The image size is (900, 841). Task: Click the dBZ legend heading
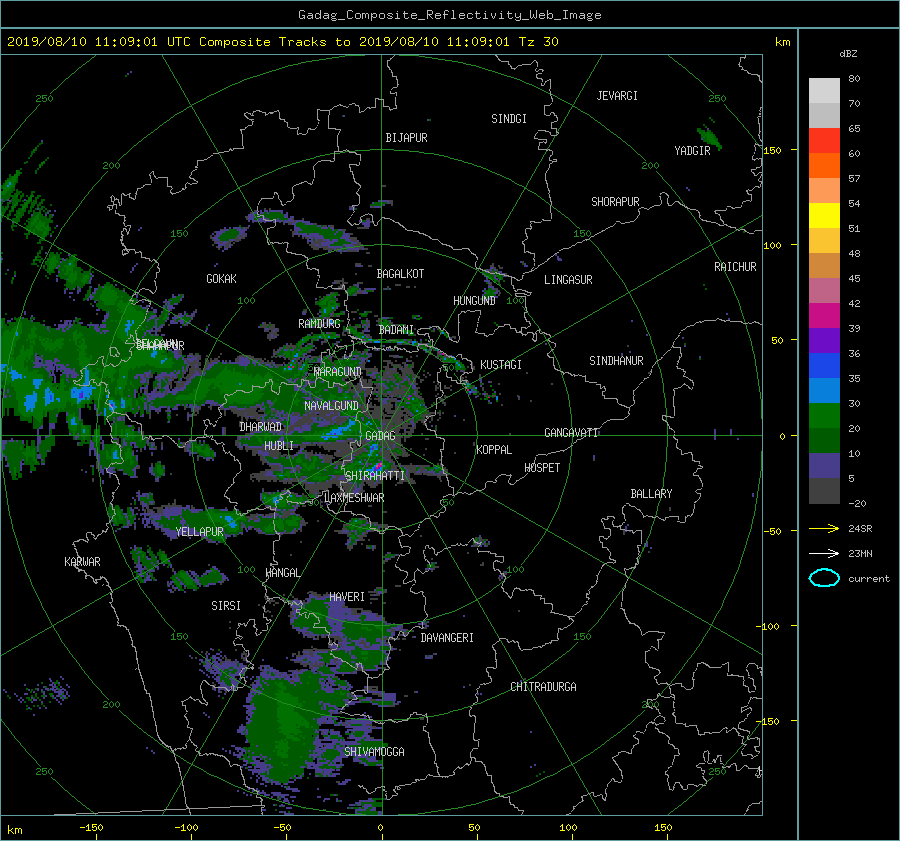[x=848, y=53]
